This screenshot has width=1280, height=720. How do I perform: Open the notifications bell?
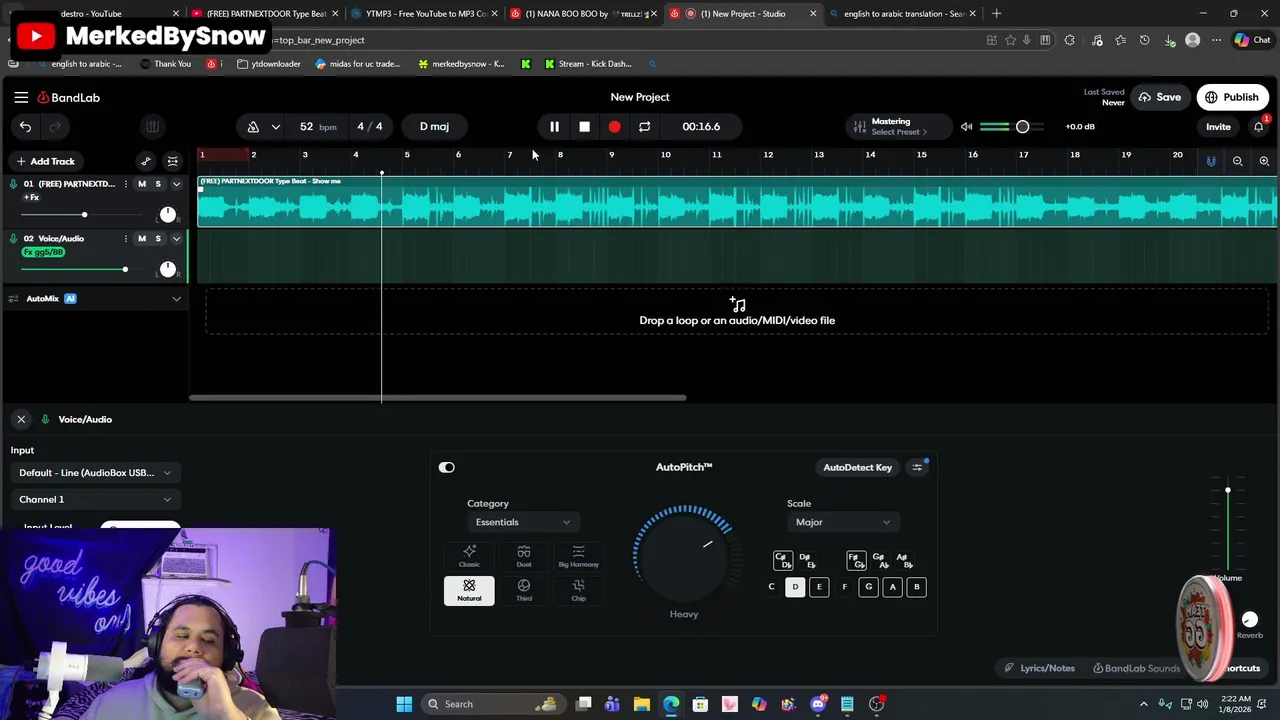tap(1259, 127)
